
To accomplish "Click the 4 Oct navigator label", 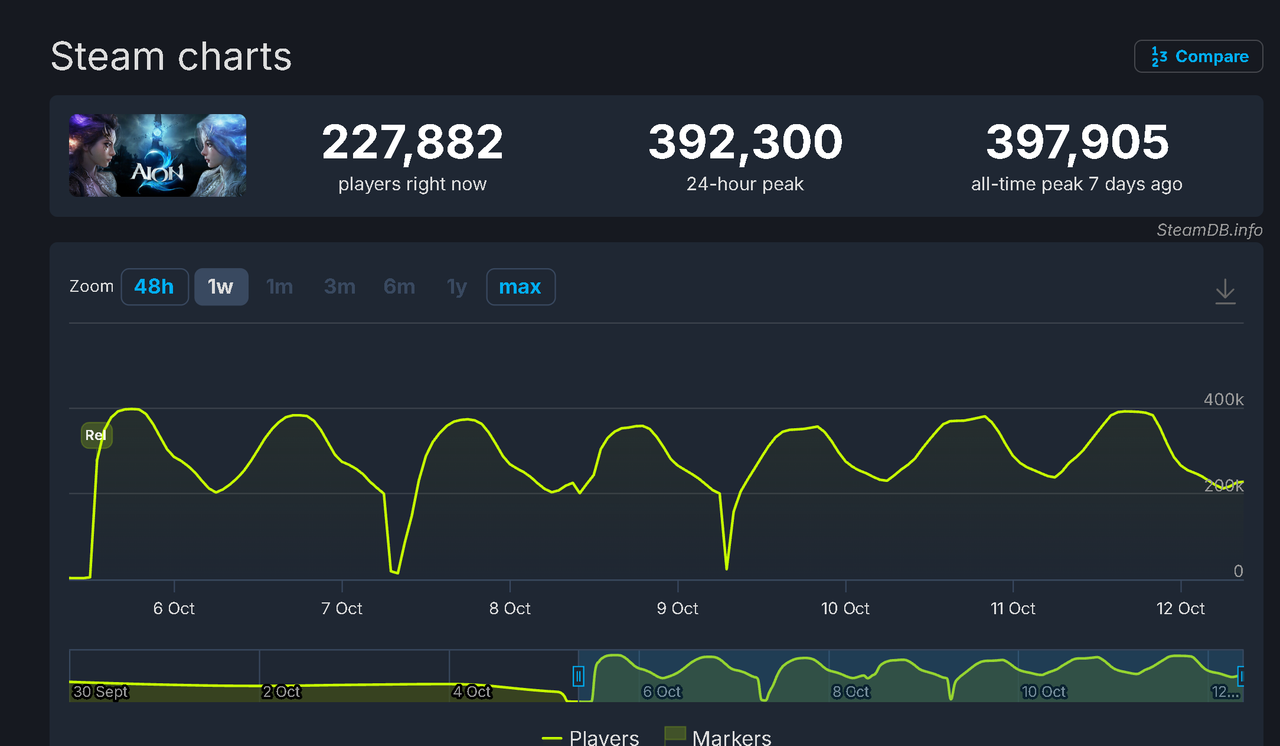I will [471, 691].
